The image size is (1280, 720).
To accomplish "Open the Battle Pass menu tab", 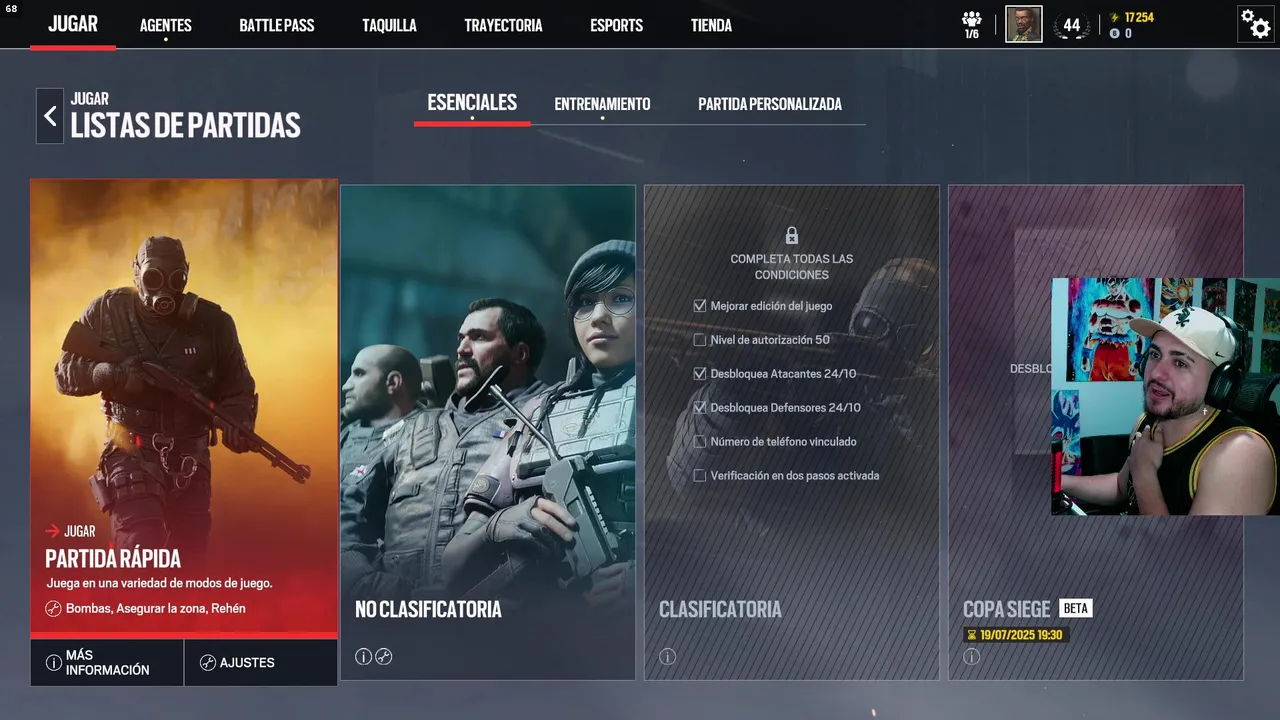I will point(277,26).
